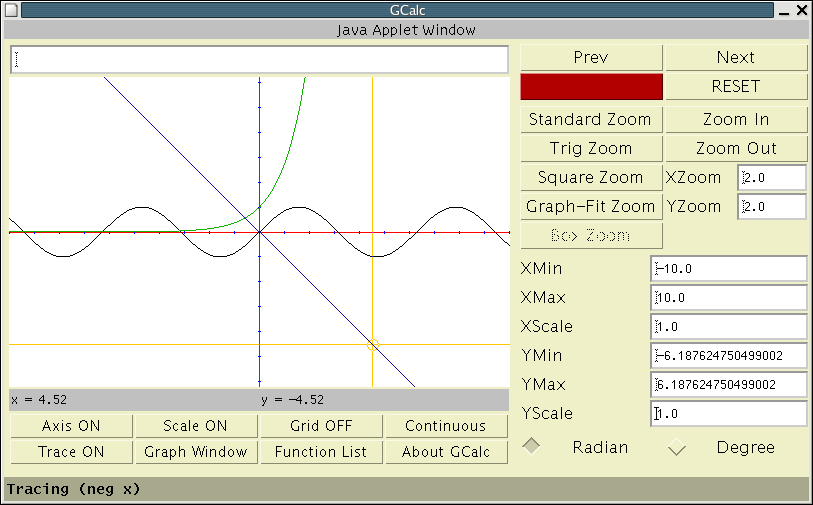Apply Graph-Fit Zoom
The image size is (813, 505).
click(x=591, y=206)
